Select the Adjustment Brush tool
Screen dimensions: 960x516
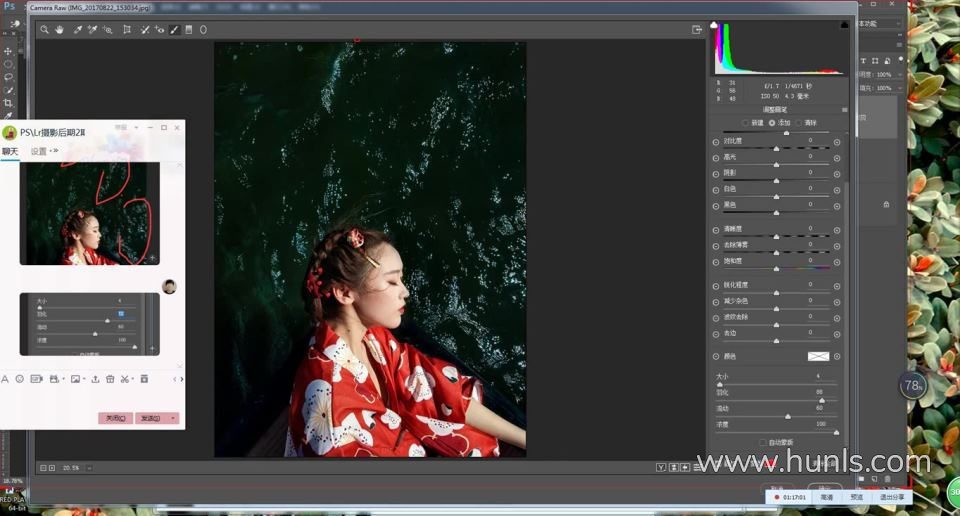tap(174, 29)
